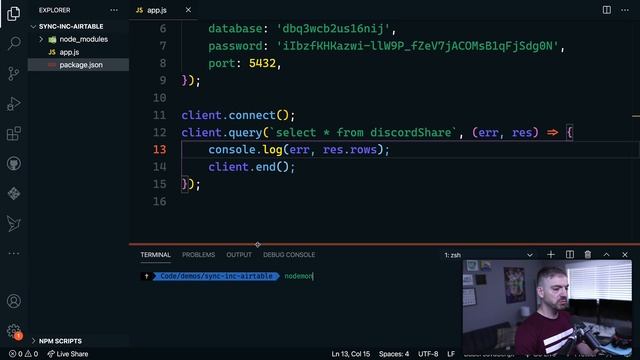
Task: Change indentation via 'Spaces: 4'
Action: point(394,354)
